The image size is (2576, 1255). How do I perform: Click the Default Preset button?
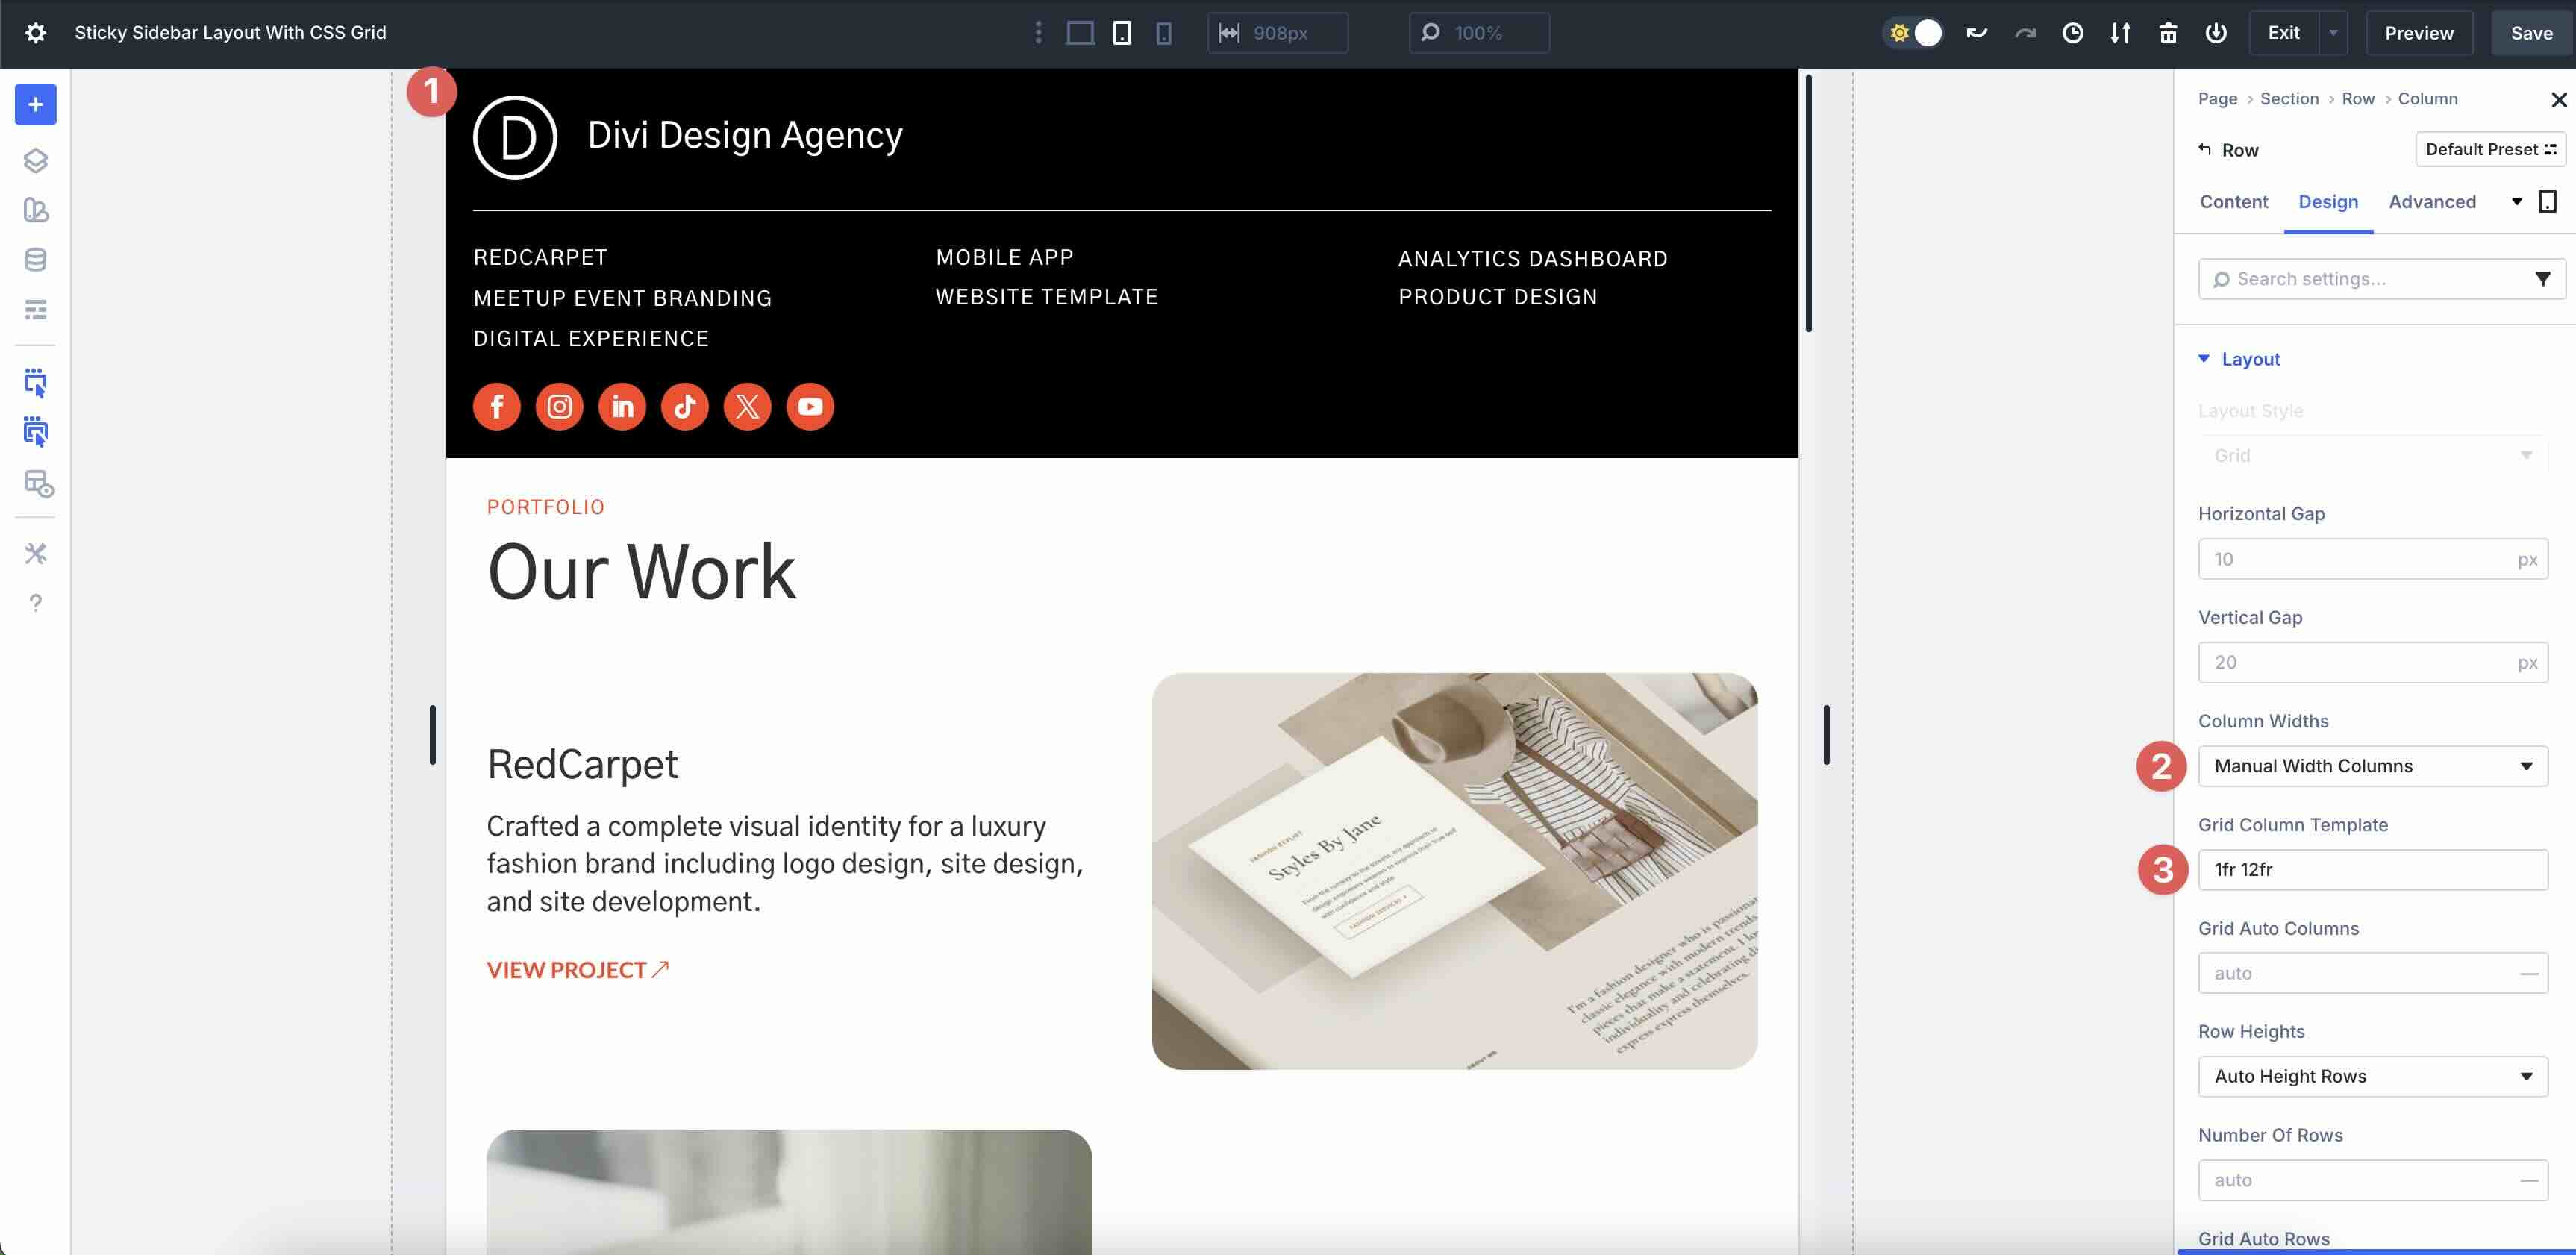[x=2489, y=149]
